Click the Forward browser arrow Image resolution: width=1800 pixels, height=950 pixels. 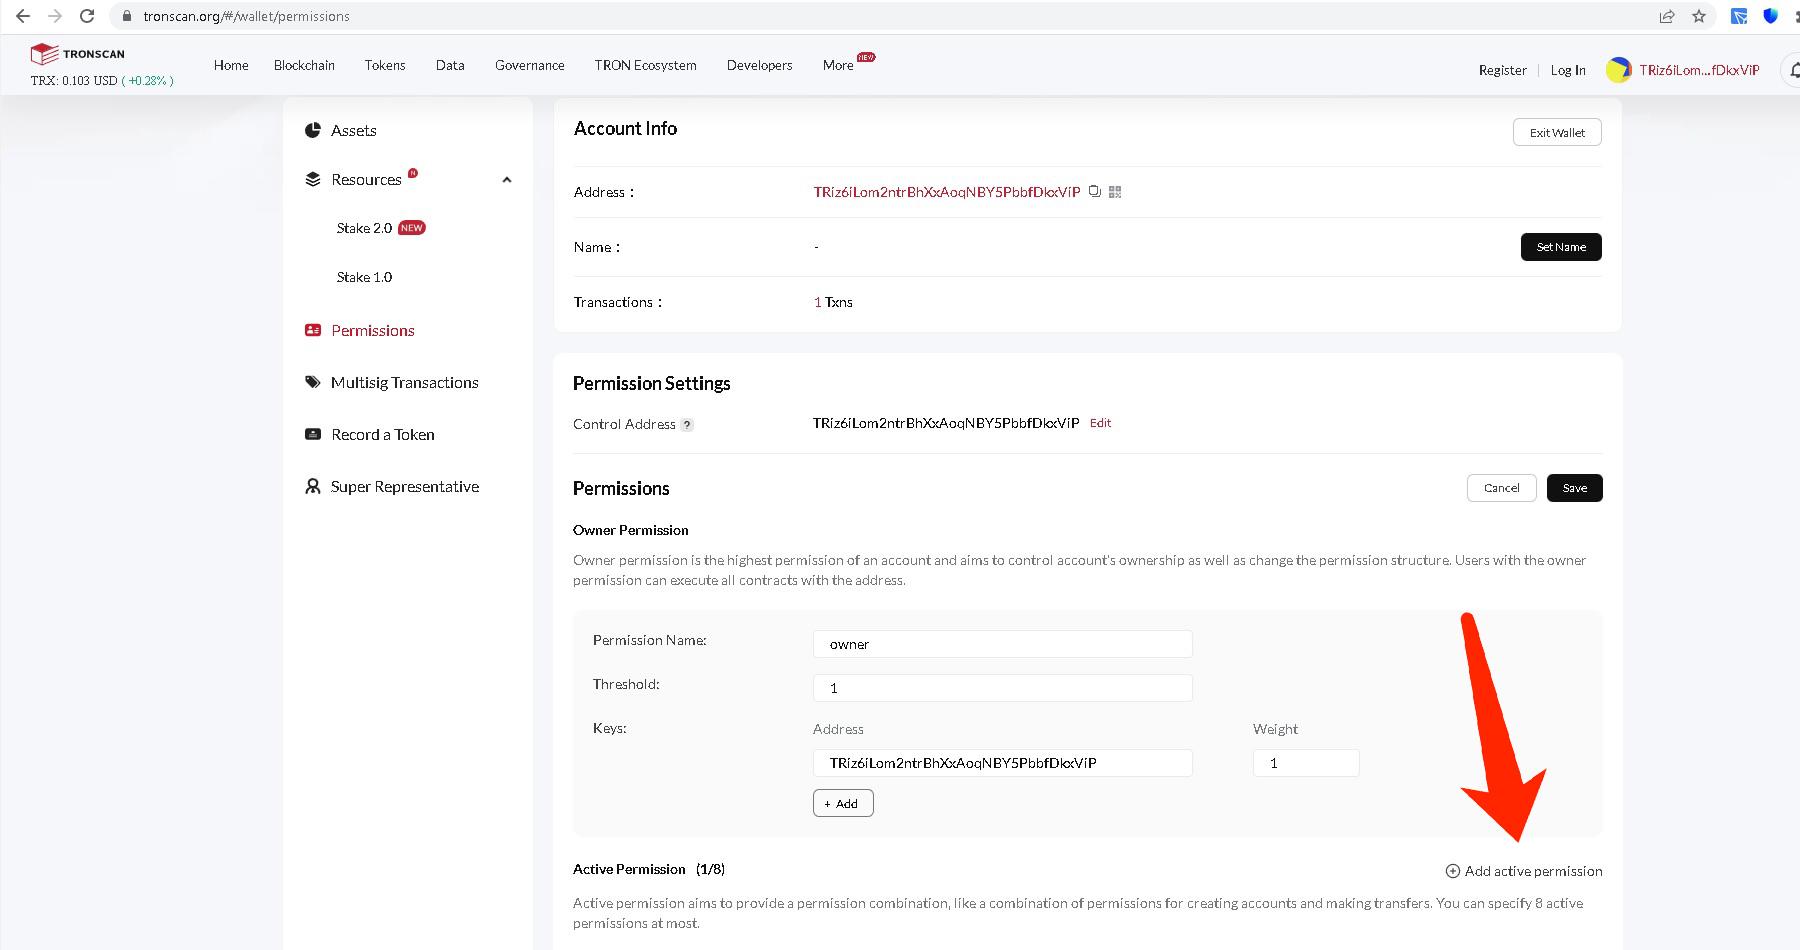[55, 16]
